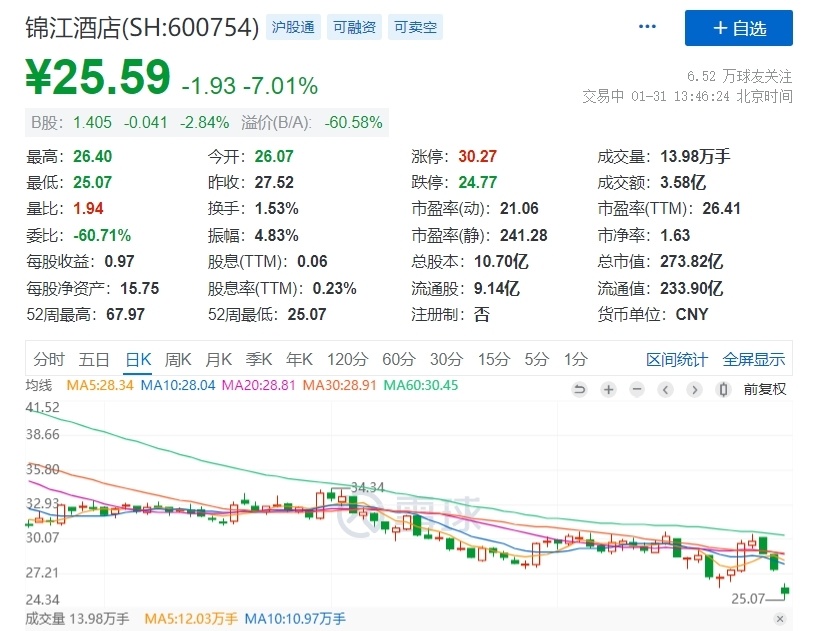Click the 全屏显示 fullscreen link
This screenshot has height=631, width=816.
click(754, 359)
